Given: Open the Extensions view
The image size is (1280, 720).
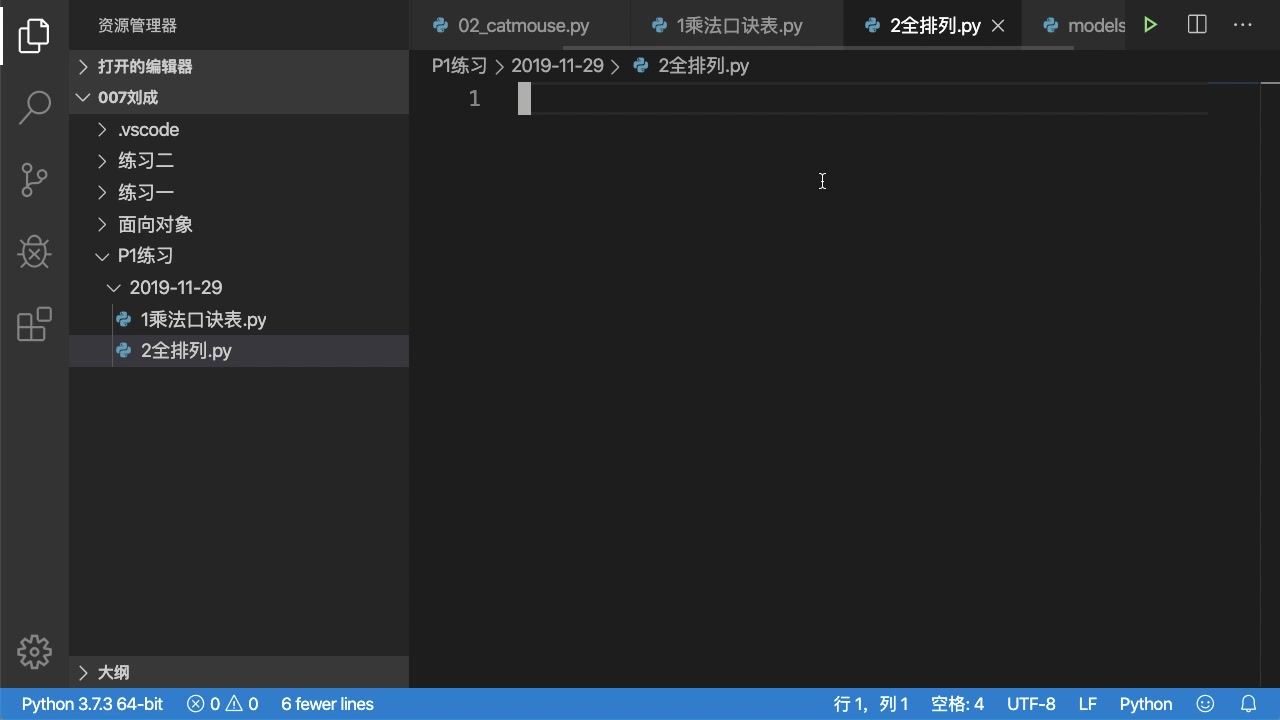Looking at the screenshot, I should (x=34, y=324).
